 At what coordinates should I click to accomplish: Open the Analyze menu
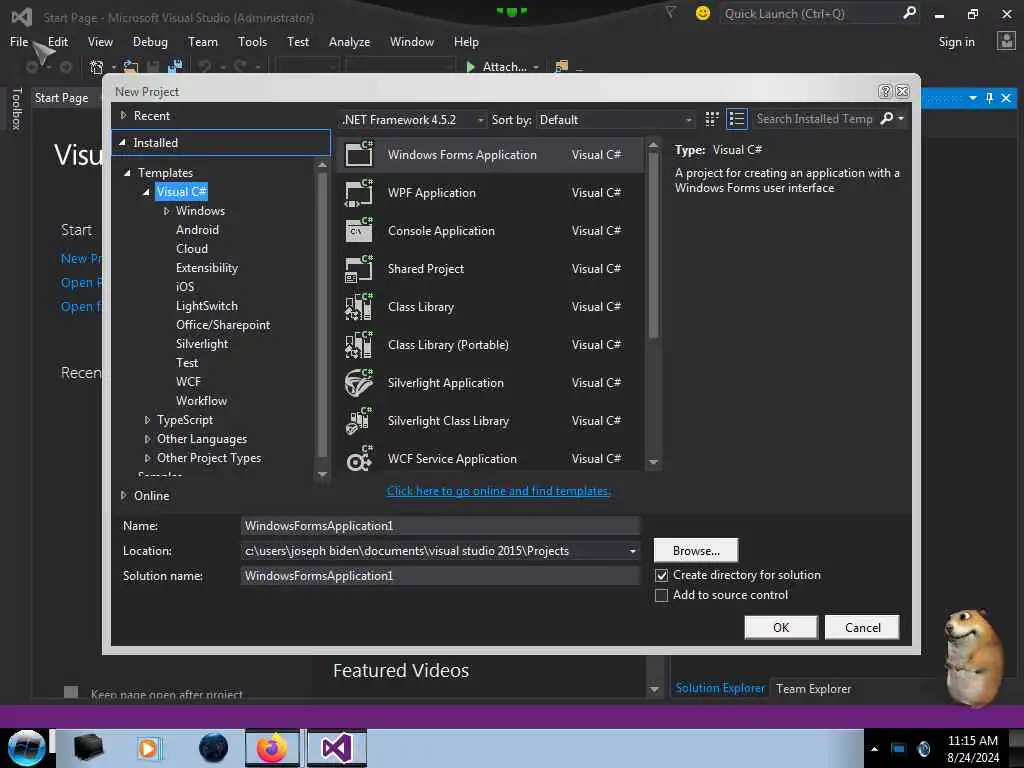click(x=349, y=42)
